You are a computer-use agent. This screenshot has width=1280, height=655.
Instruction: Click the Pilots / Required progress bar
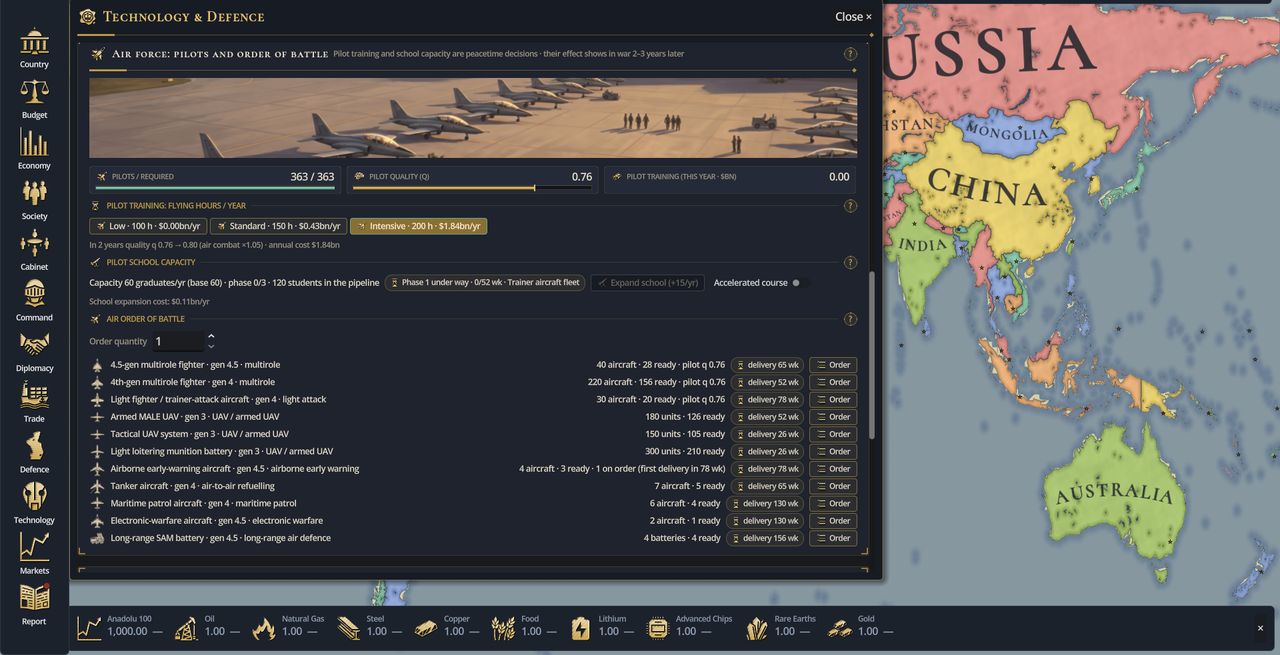coord(215,188)
